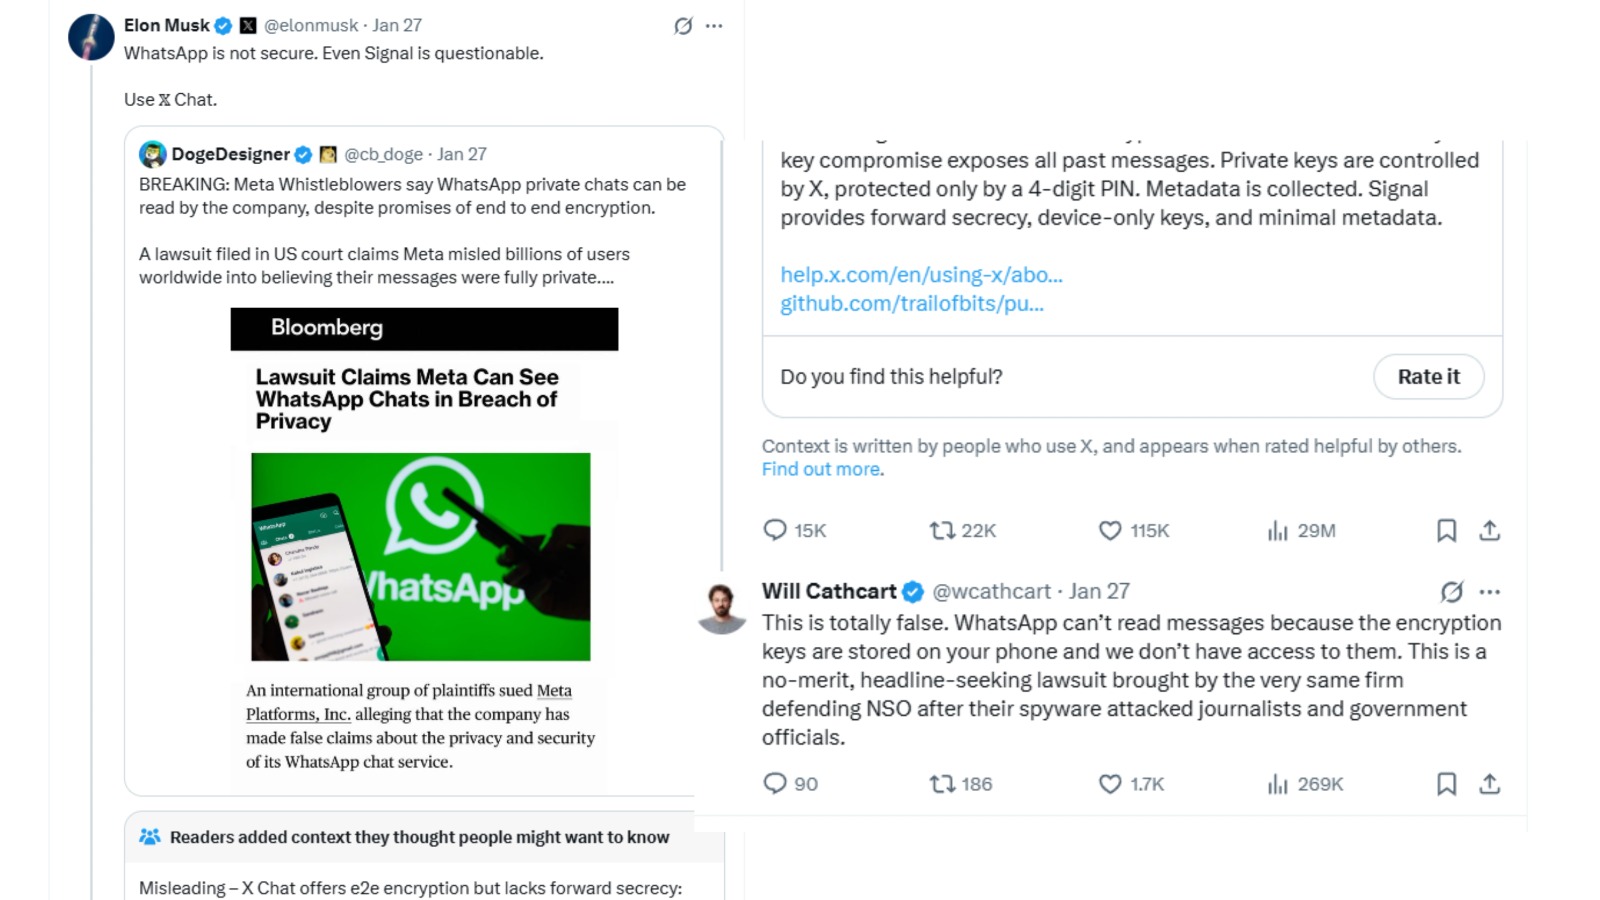Image resolution: width=1600 pixels, height=900 pixels.
Task: Click the Grok icon on Elon Musk's post
Action: coord(683,26)
